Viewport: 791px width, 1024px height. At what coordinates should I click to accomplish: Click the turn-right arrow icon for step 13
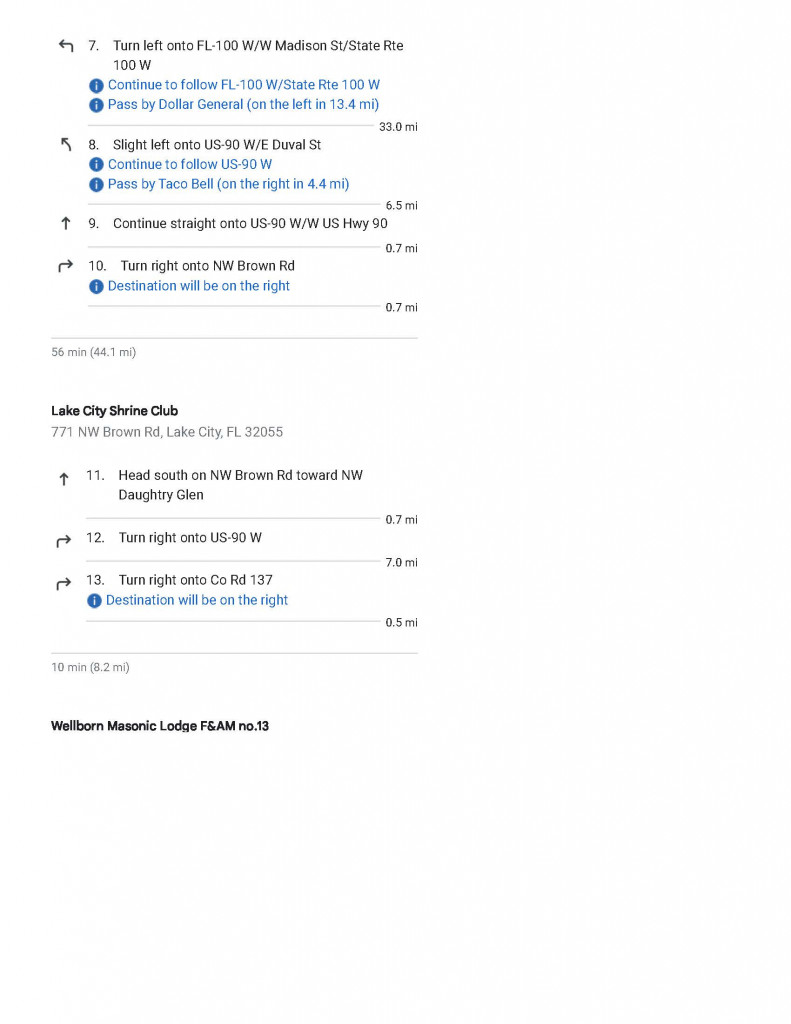[63, 583]
